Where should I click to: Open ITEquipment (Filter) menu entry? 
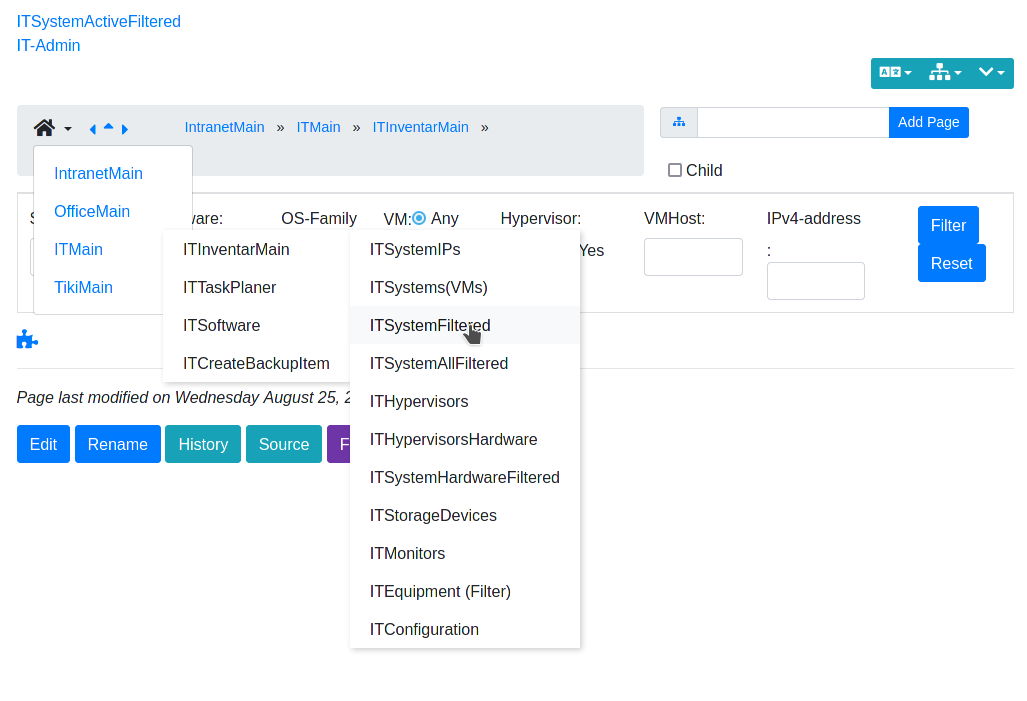(465, 592)
